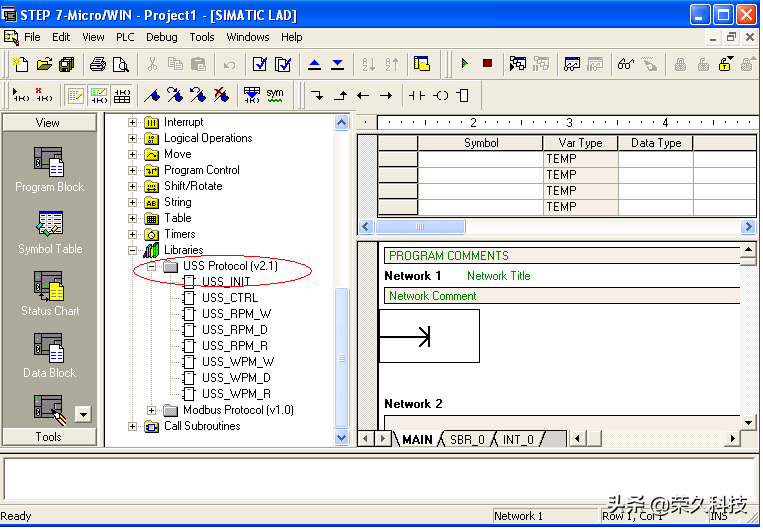763x530 pixels.
Task: Expand the Timers instruction folder
Action: [133, 234]
